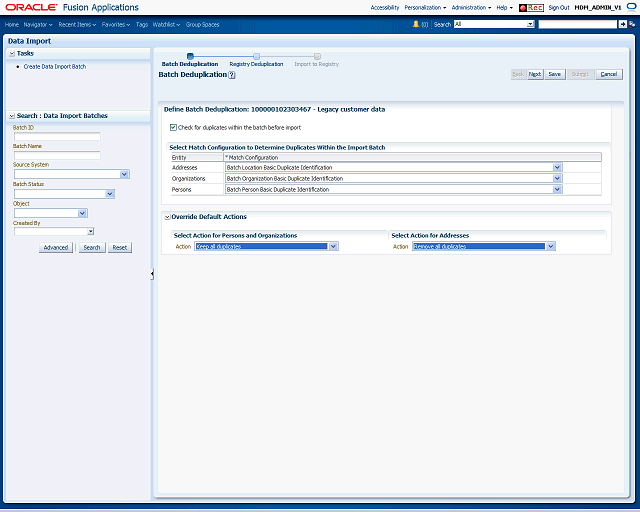
Task: Click the notifications bell icon
Action: [416, 24]
